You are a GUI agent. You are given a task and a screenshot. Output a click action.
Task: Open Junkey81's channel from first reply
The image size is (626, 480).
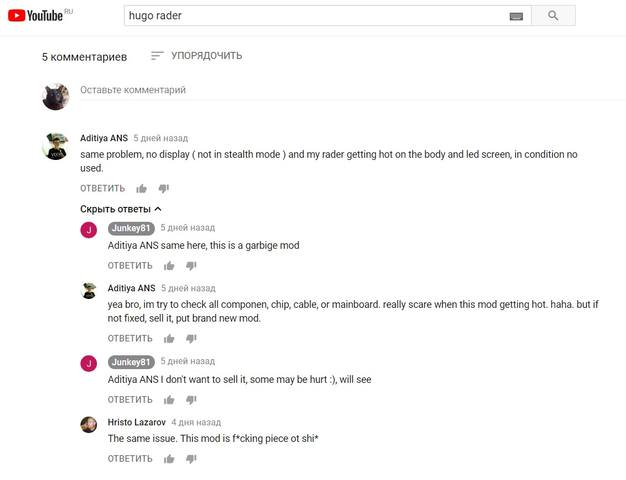(x=131, y=228)
